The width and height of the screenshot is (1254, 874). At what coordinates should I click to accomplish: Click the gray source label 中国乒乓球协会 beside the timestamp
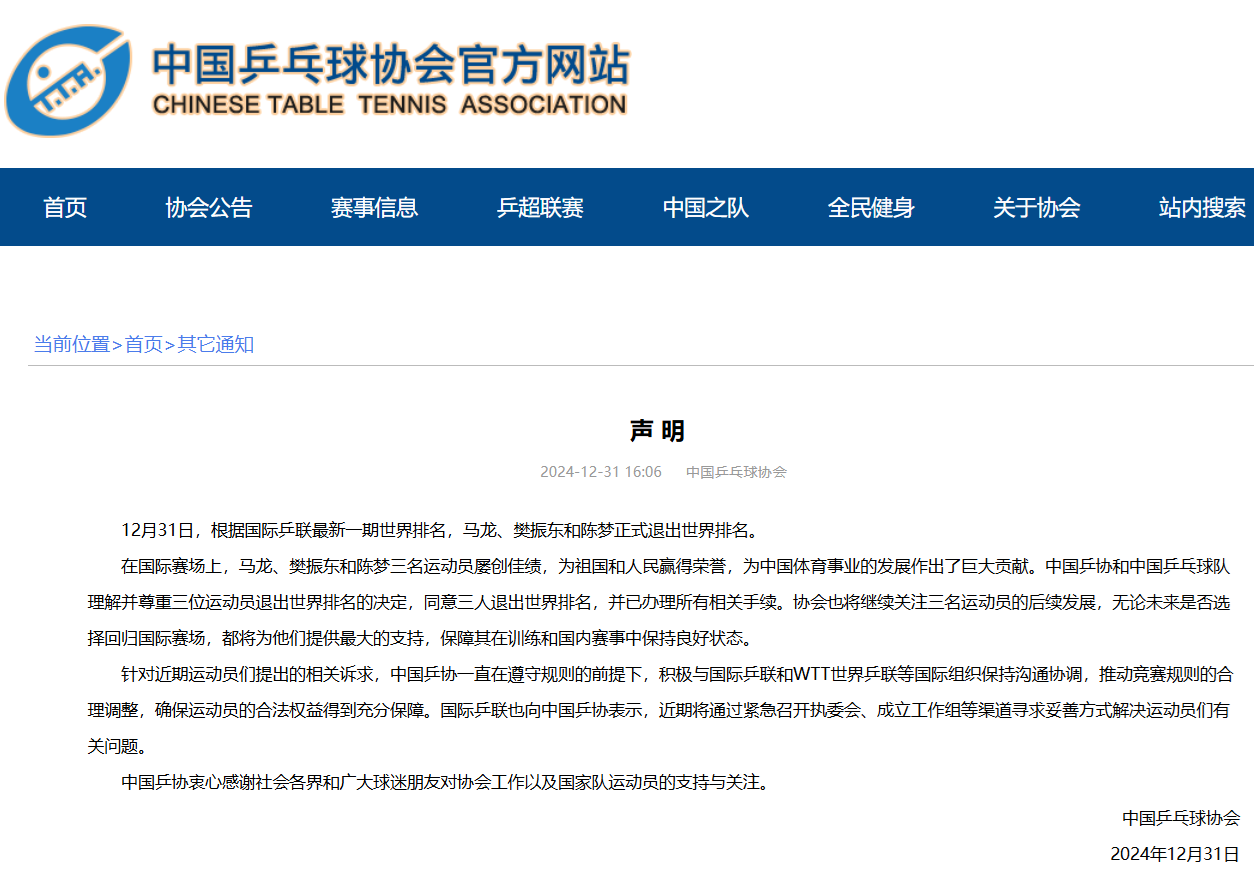[736, 472]
